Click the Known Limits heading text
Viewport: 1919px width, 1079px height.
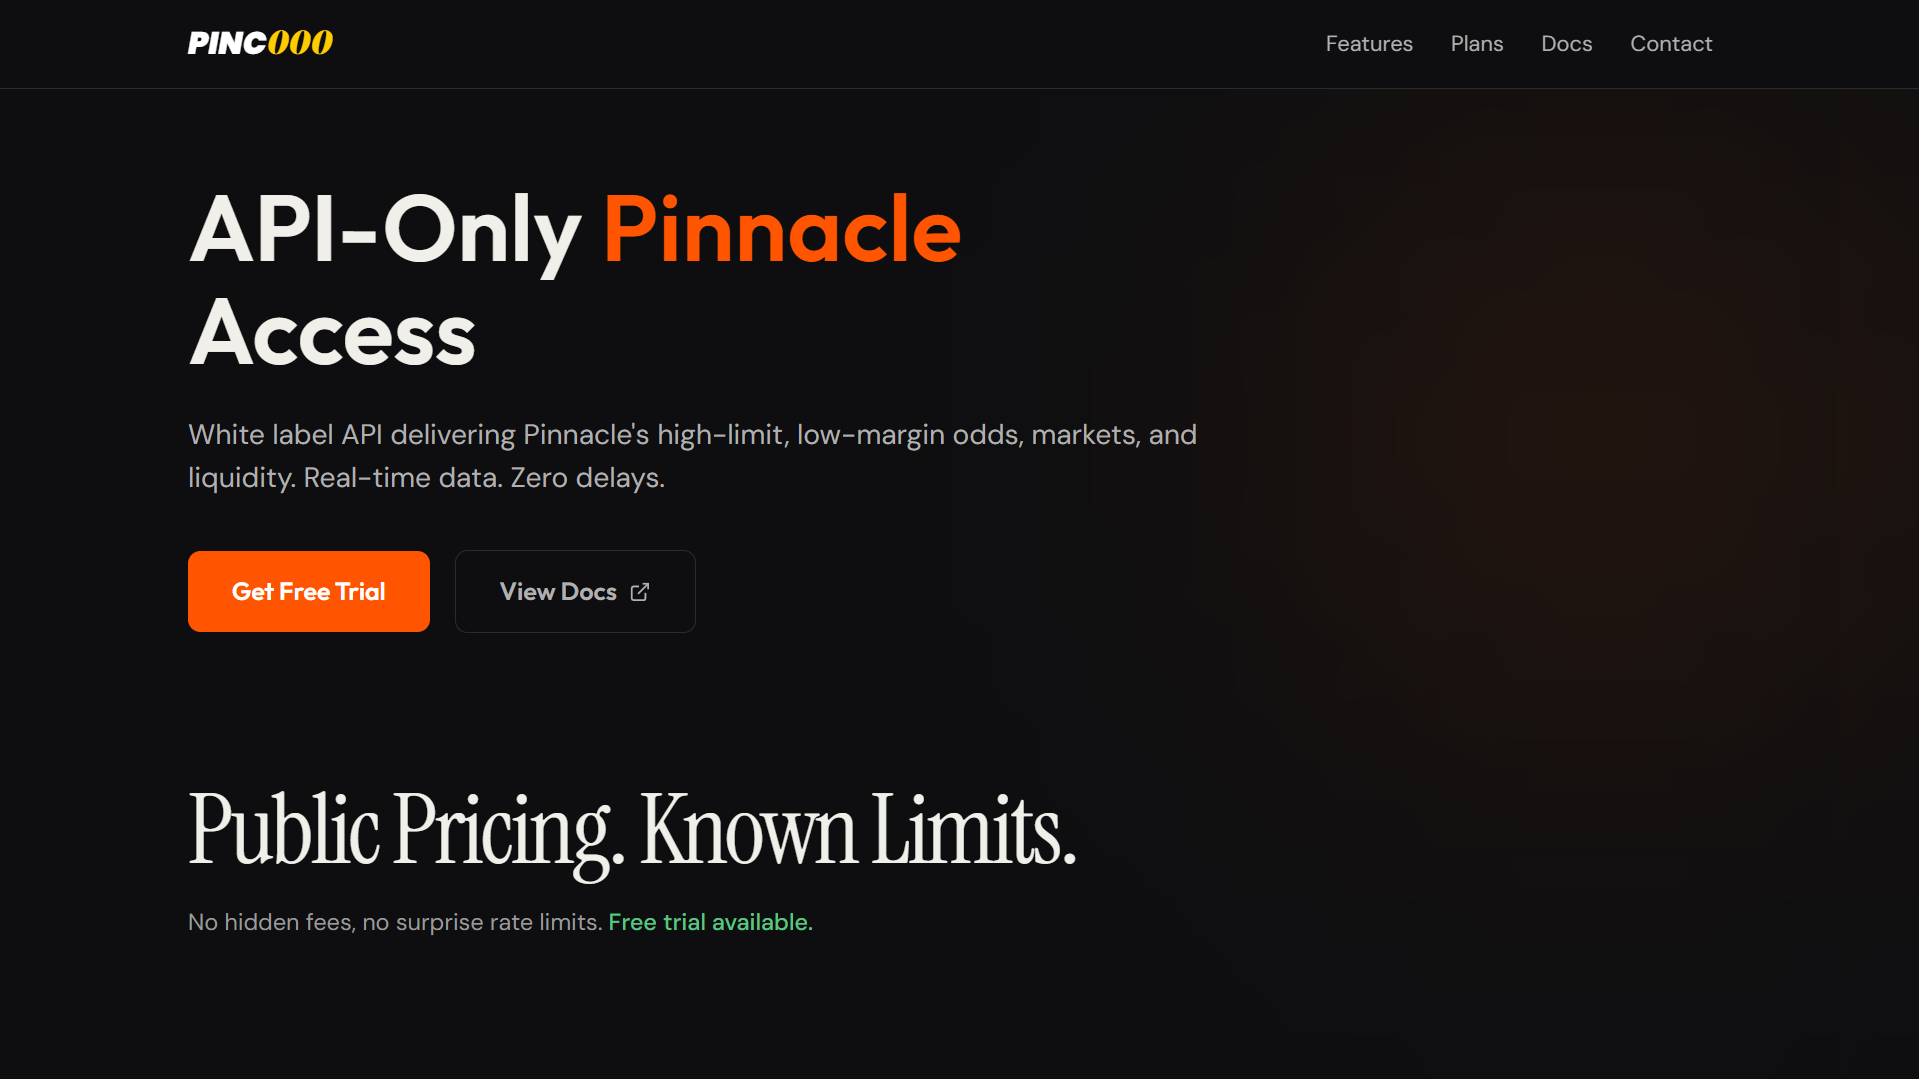(858, 830)
